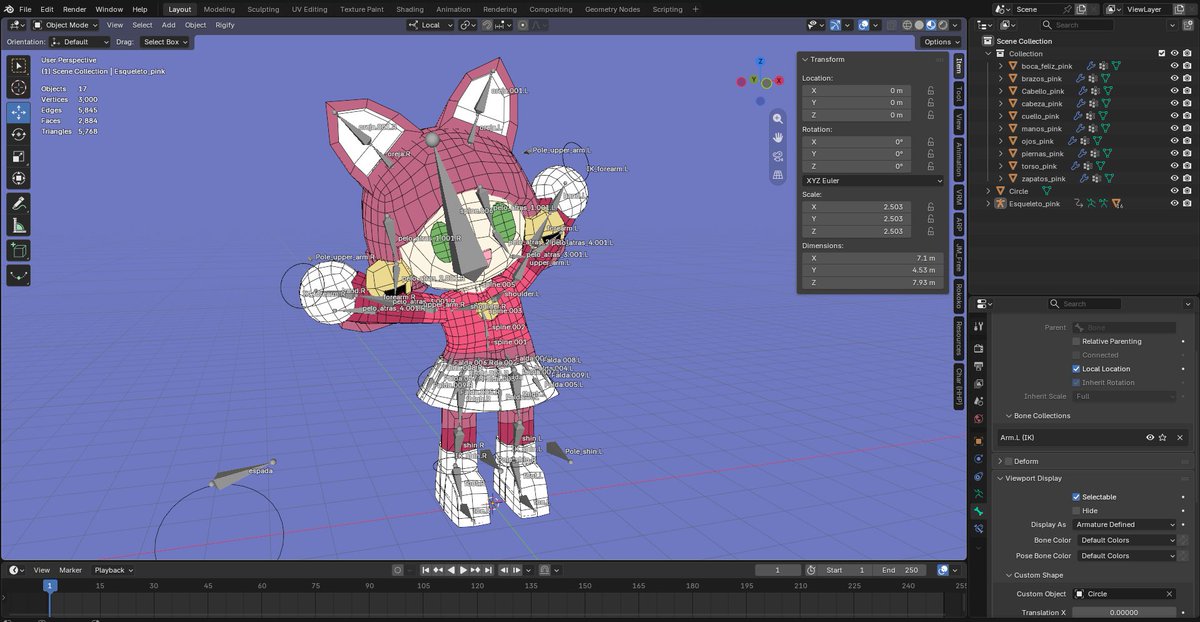The height and width of the screenshot is (622, 1200).
Task: Open the viewport Options button
Action: [x=941, y=42]
